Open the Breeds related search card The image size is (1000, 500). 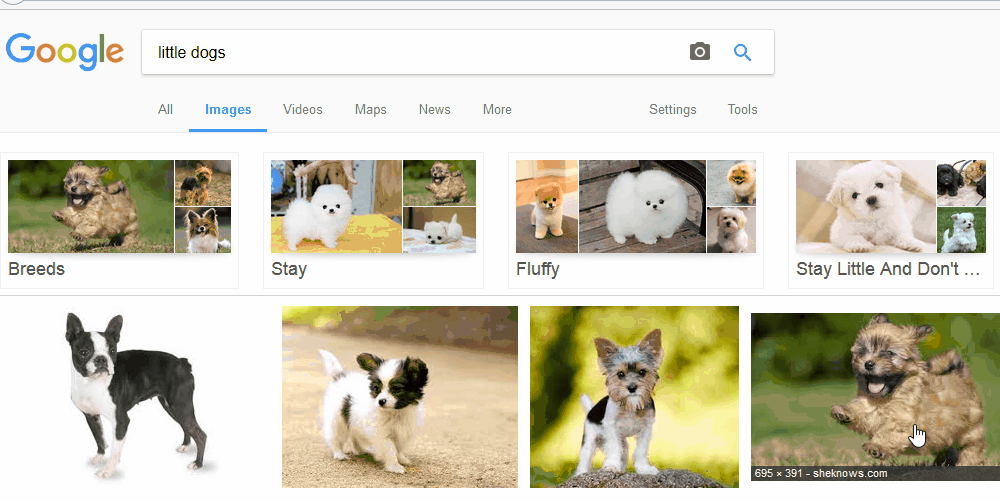click(x=119, y=220)
